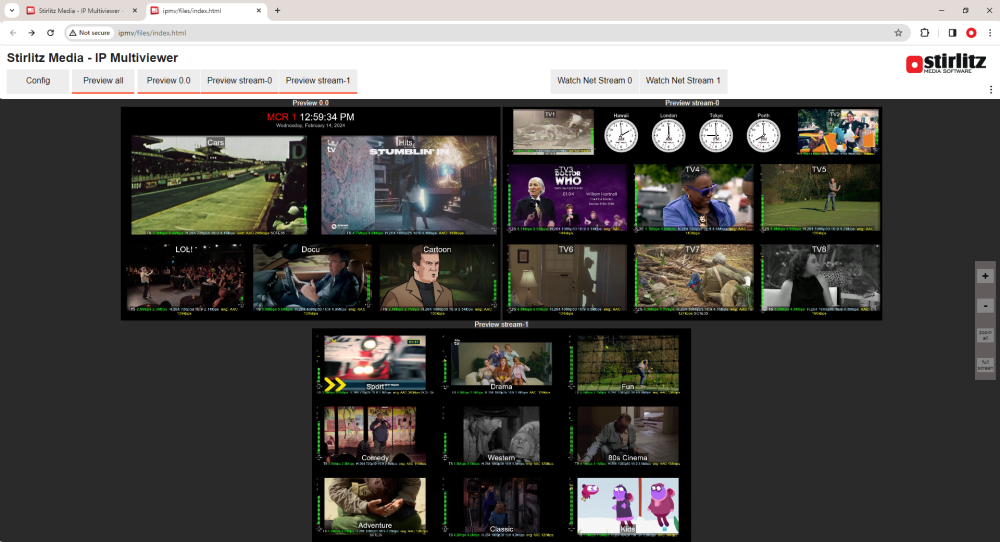
Task: Click the TV2 video tile
Action: (x=838, y=132)
